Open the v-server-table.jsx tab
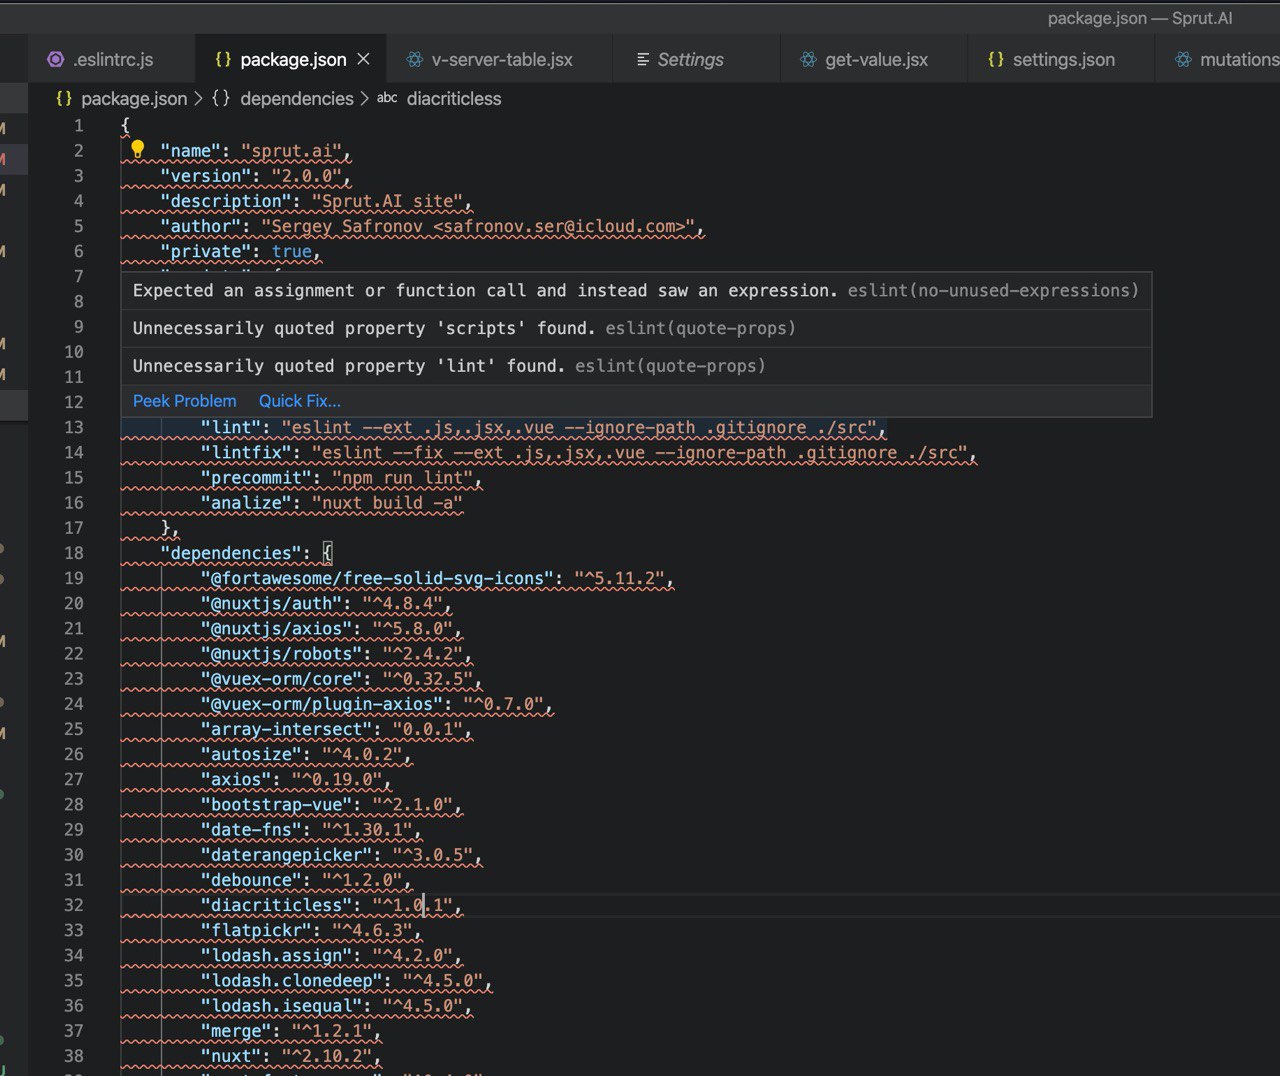 (502, 60)
